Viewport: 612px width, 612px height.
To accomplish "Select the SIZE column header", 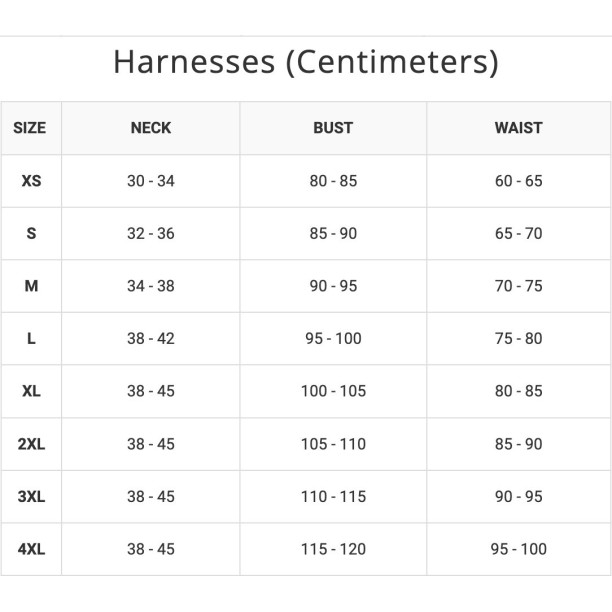I will click(x=30, y=128).
